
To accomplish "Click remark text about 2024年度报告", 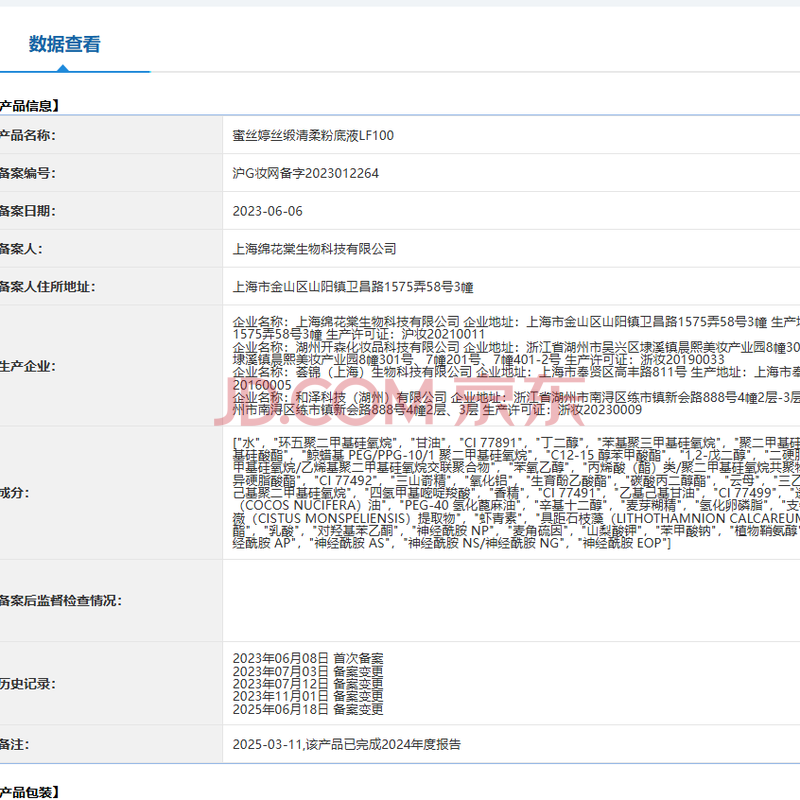I will pyautogui.click(x=346, y=745).
